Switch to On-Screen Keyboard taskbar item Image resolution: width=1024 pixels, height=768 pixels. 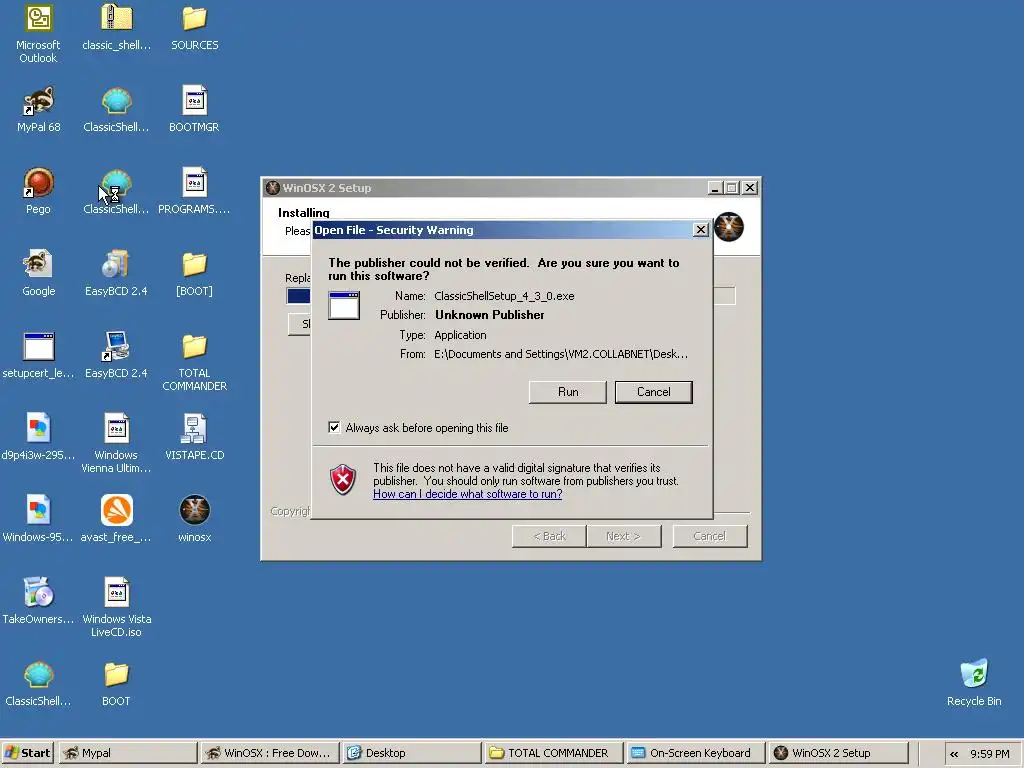(696, 753)
